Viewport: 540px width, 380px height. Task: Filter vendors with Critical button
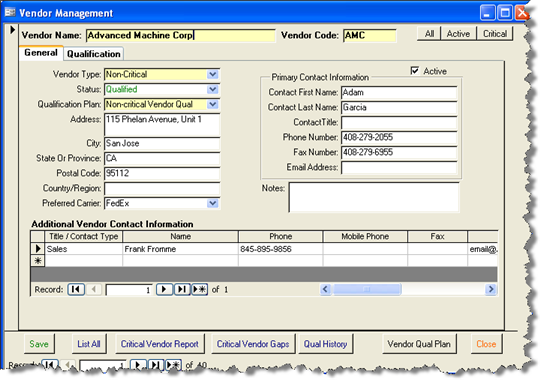click(495, 34)
